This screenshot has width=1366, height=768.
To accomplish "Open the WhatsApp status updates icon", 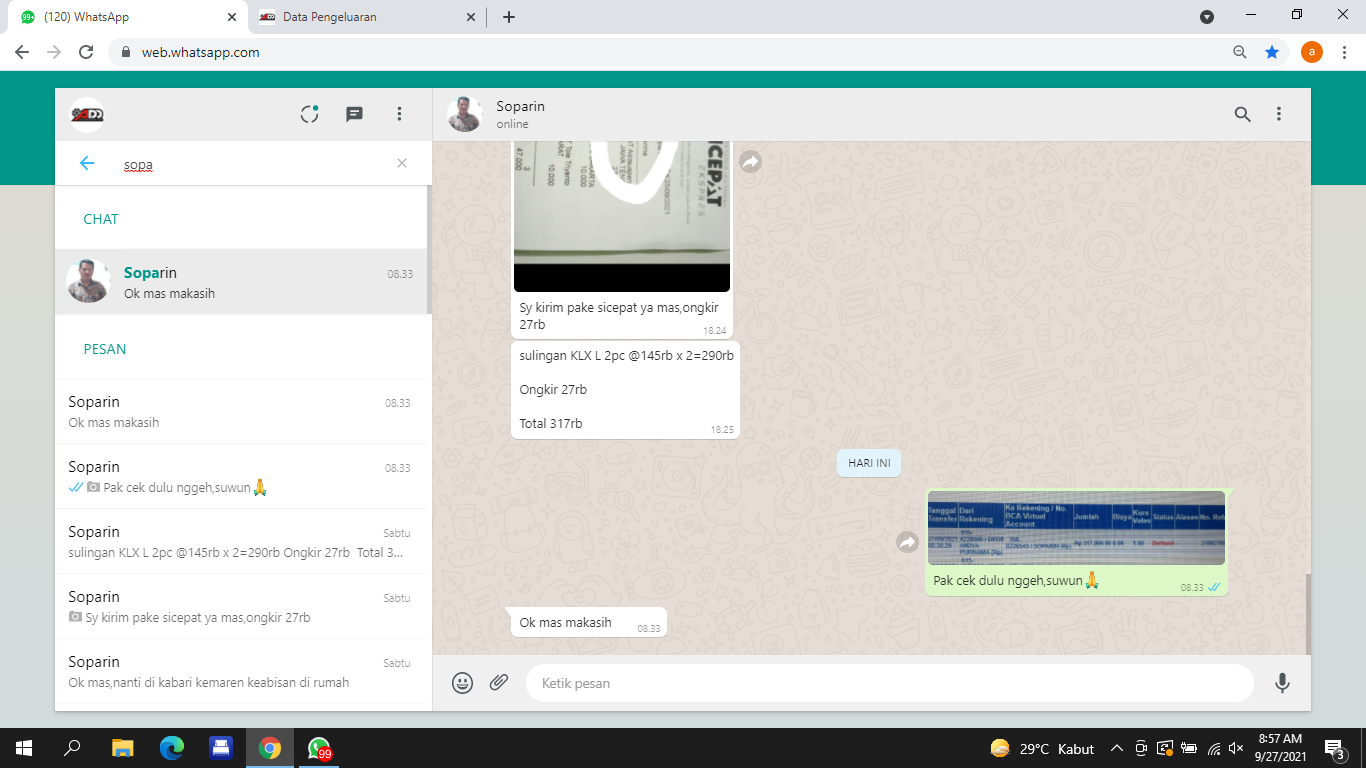I will tap(310, 114).
